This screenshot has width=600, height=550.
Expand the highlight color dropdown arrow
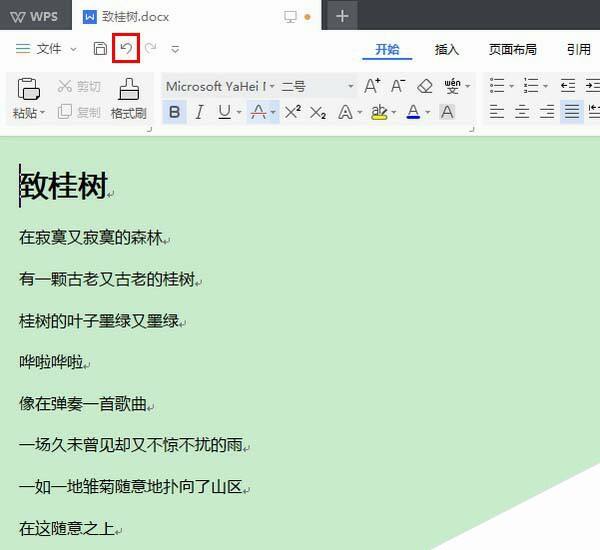tap(394, 113)
